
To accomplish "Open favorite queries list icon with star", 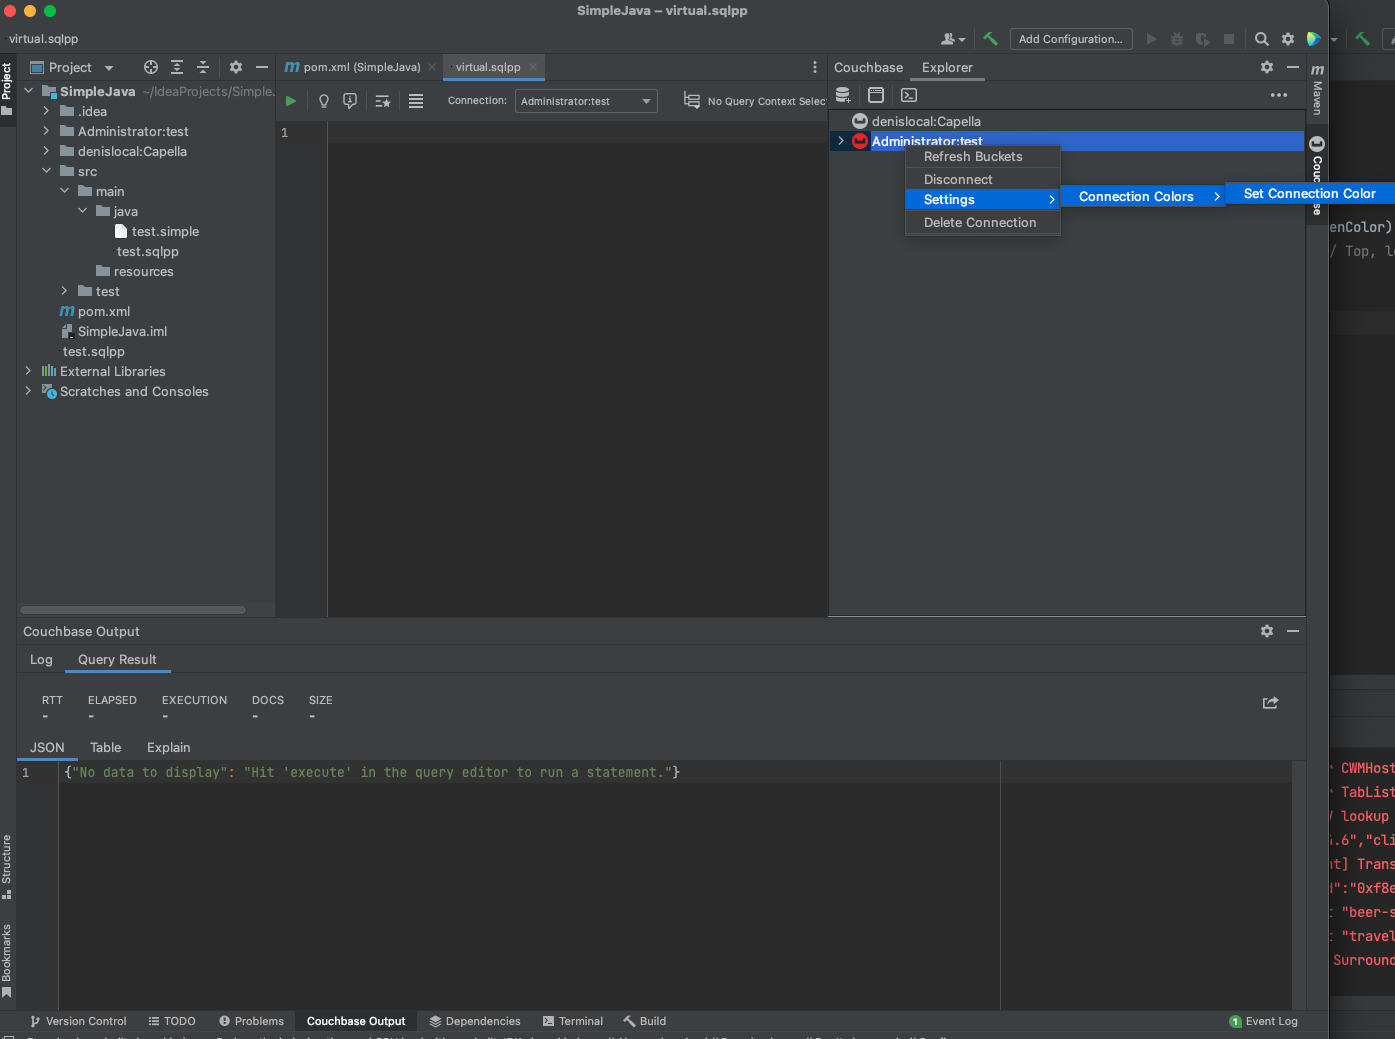I will [383, 101].
